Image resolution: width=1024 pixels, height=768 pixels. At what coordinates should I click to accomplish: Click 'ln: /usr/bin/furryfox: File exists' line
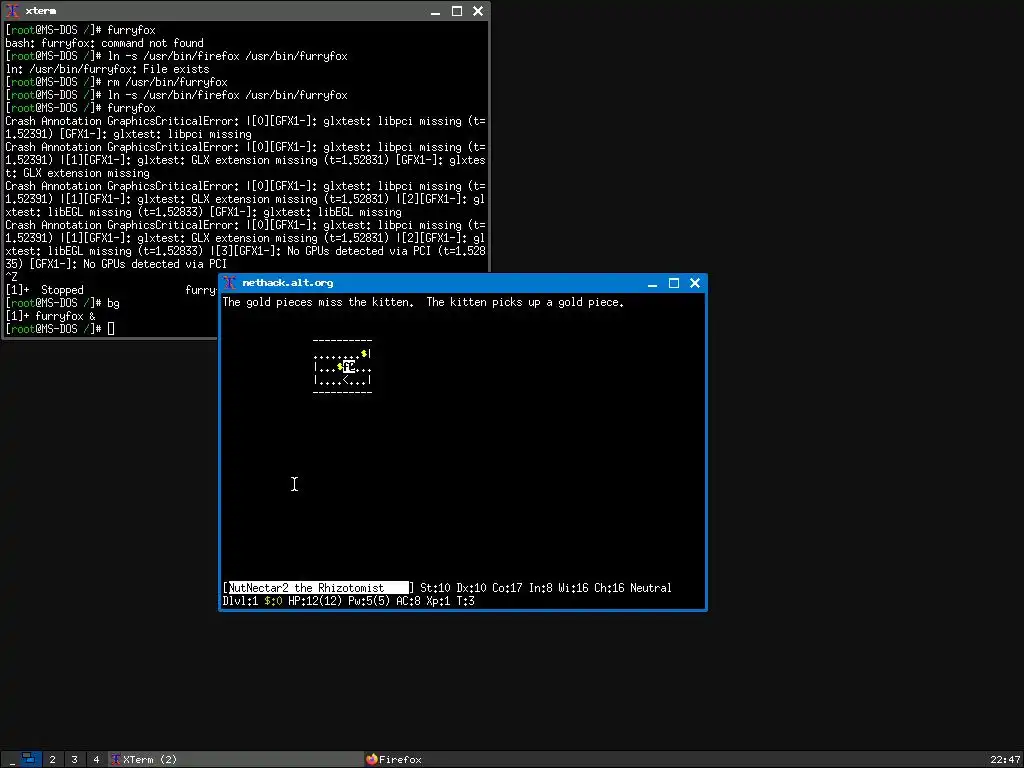[x=107, y=69]
